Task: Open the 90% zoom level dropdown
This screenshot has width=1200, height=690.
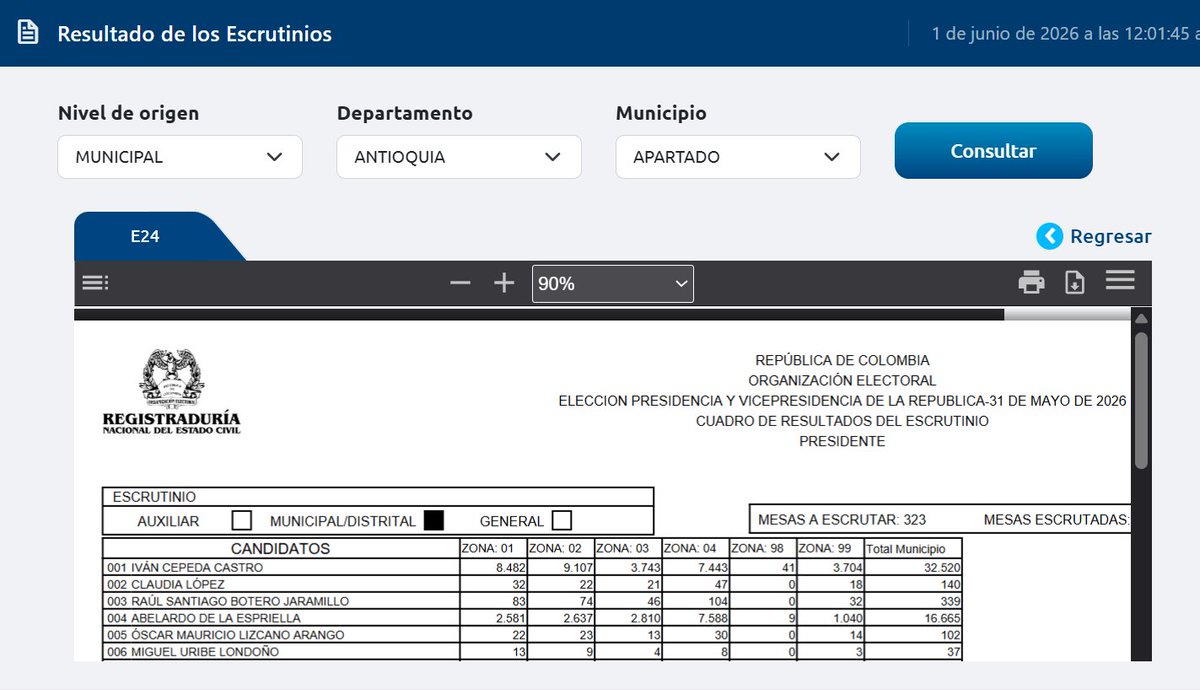Action: tap(613, 284)
